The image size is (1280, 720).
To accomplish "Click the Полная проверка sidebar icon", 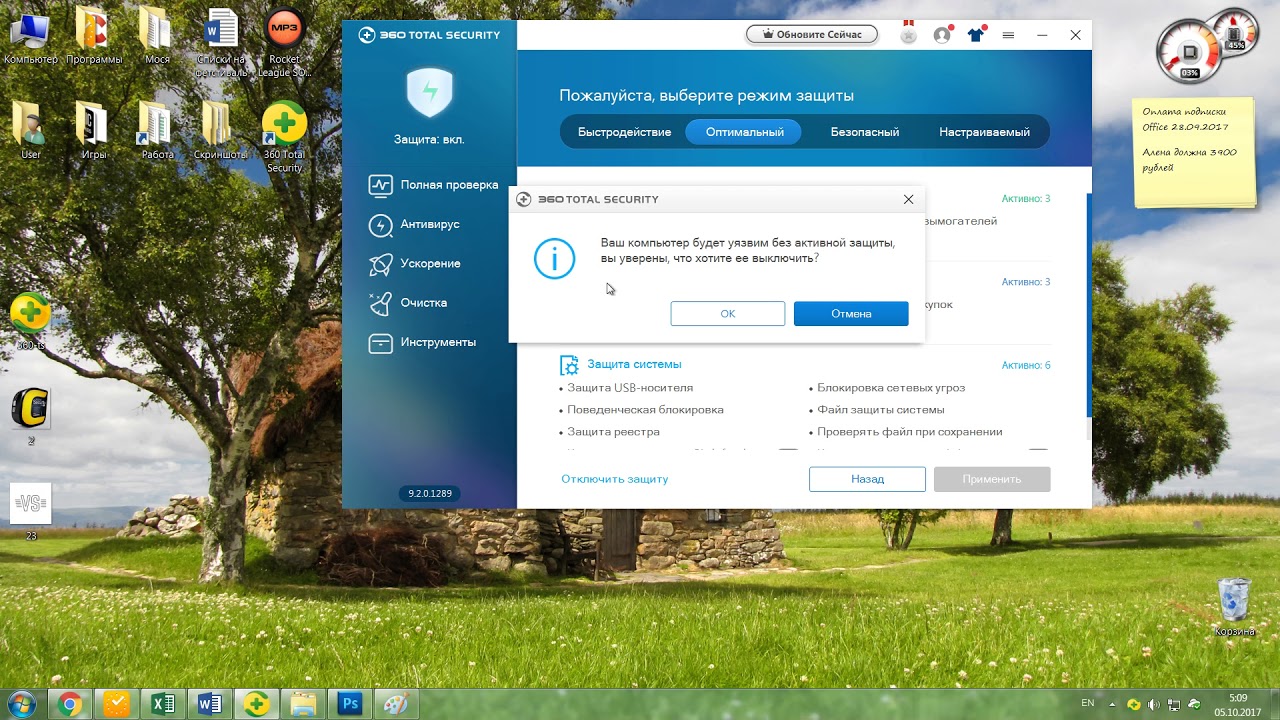I will (x=381, y=185).
